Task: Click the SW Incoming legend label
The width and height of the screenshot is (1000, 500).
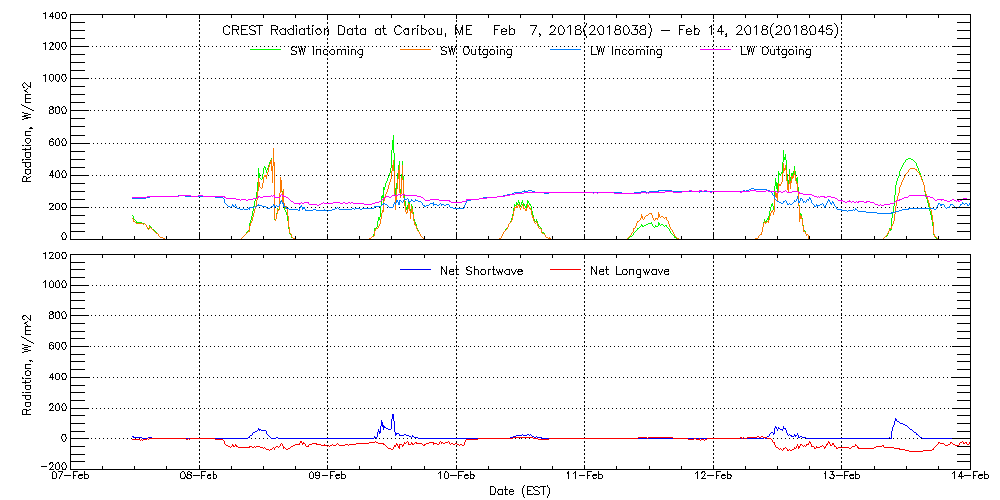Action: pos(323,52)
